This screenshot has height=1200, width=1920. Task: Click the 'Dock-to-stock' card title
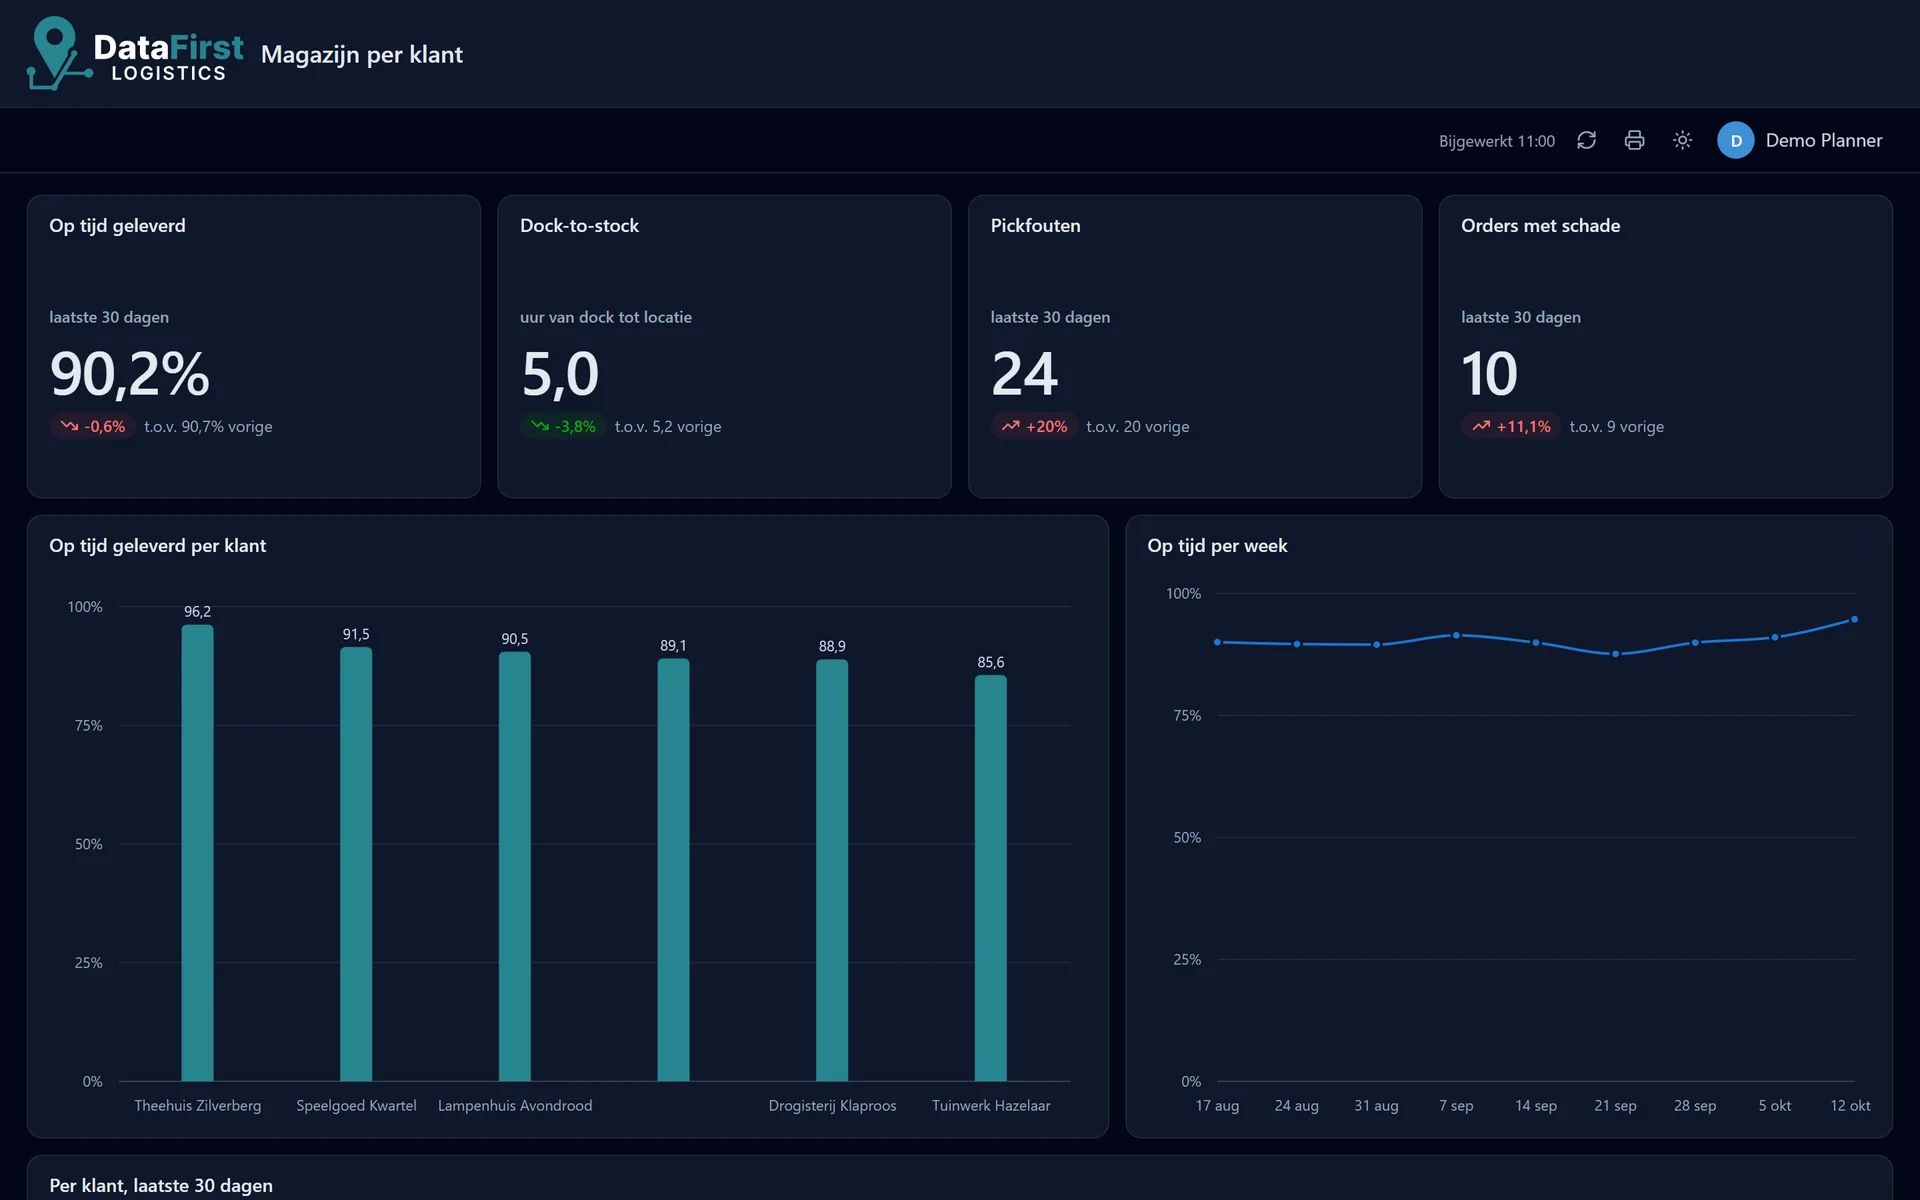coord(579,225)
